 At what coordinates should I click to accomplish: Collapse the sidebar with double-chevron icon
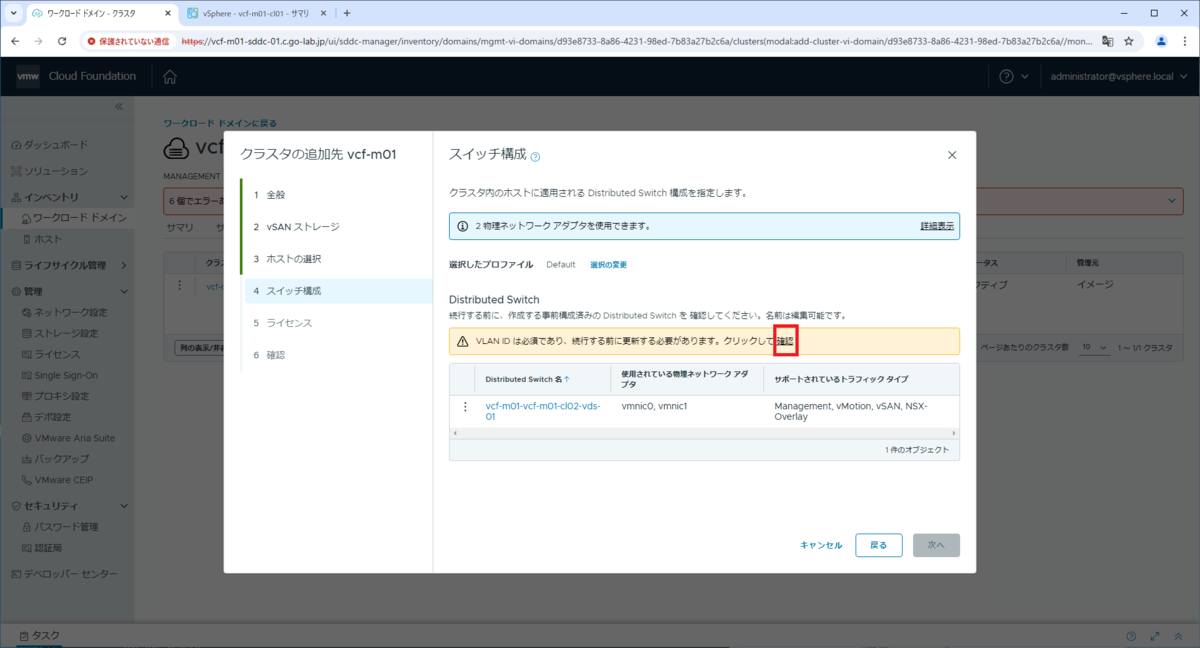[118, 106]
